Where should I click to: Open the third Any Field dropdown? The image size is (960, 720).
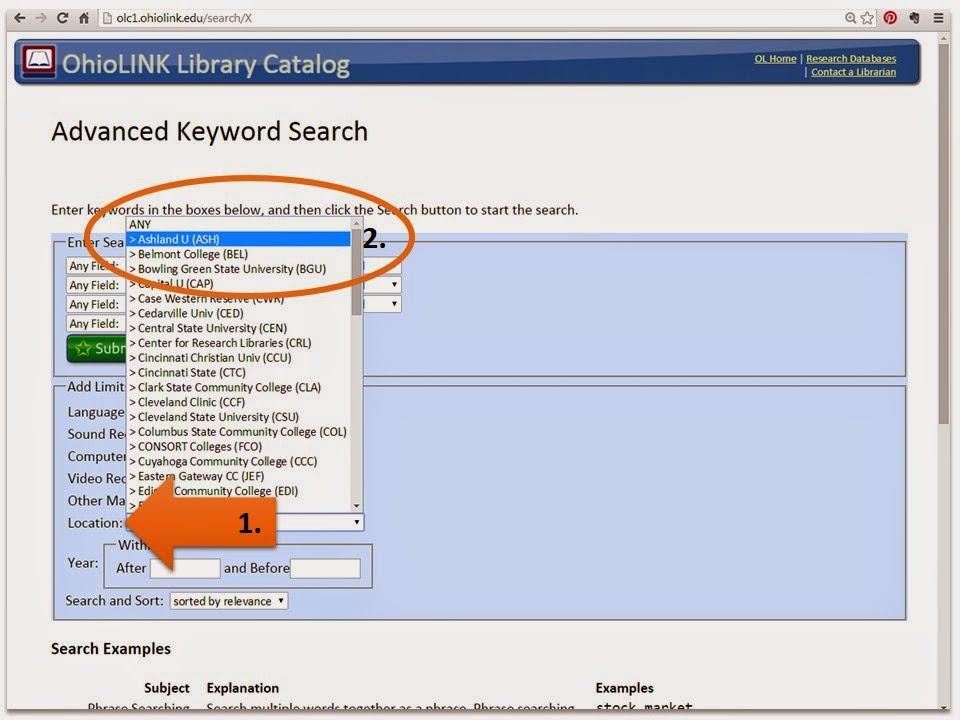(96, 304)
